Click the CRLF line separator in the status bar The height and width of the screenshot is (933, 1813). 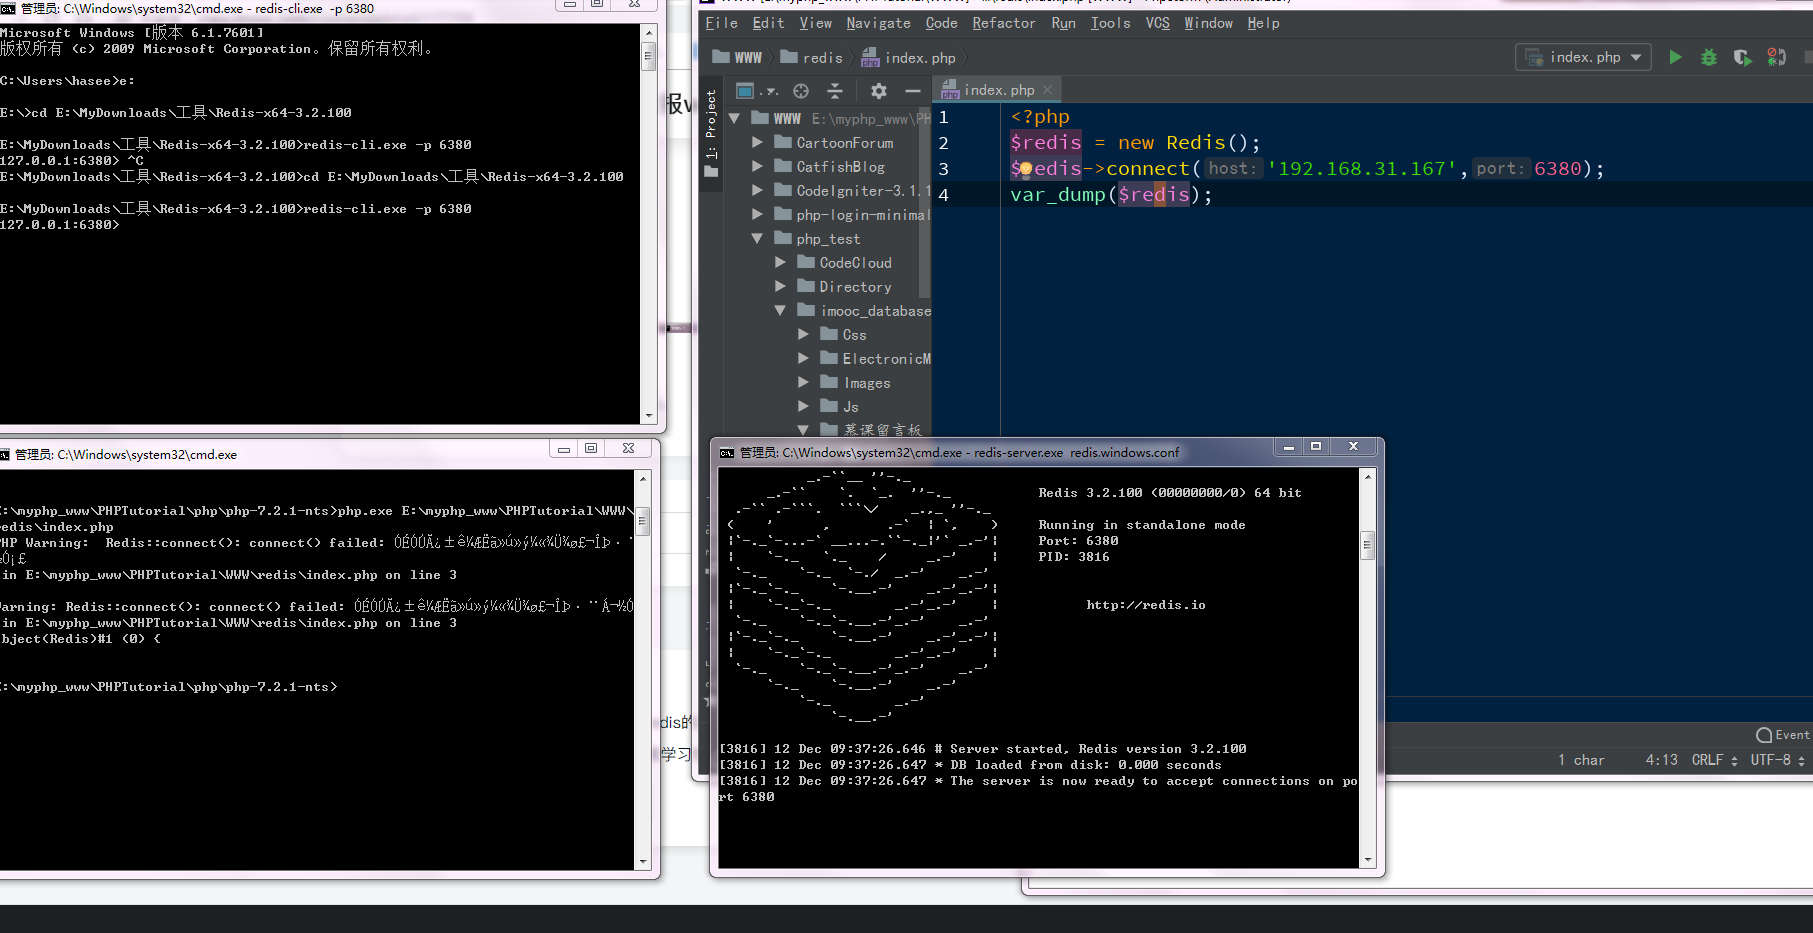1714,760
